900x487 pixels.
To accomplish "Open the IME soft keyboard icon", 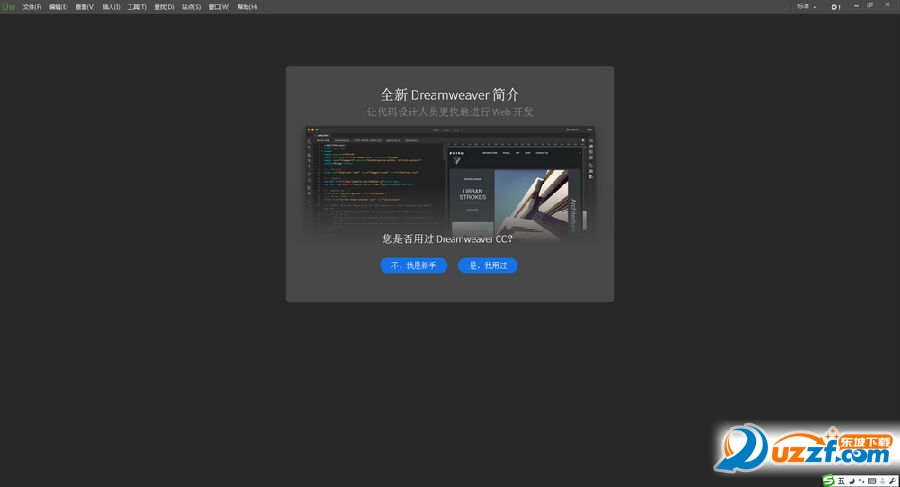I will pyautogui.click(x=872, y=481).
